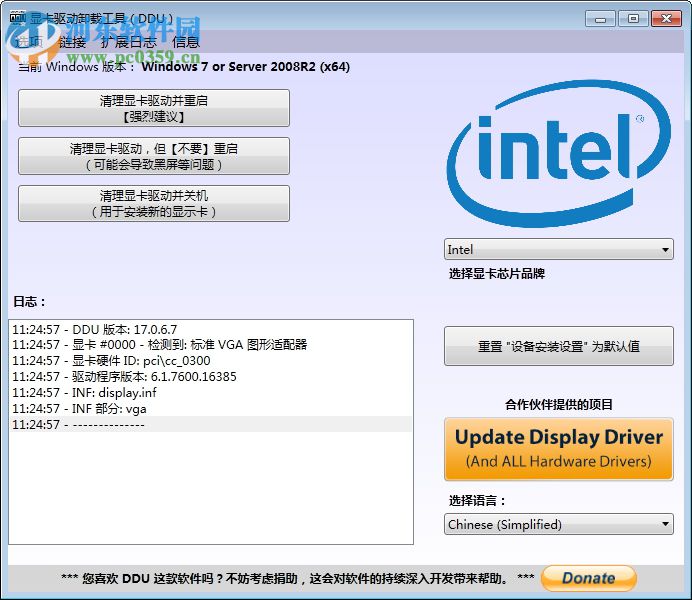Reset device installation settings to default
692x600 pixels.
(559, 346)
